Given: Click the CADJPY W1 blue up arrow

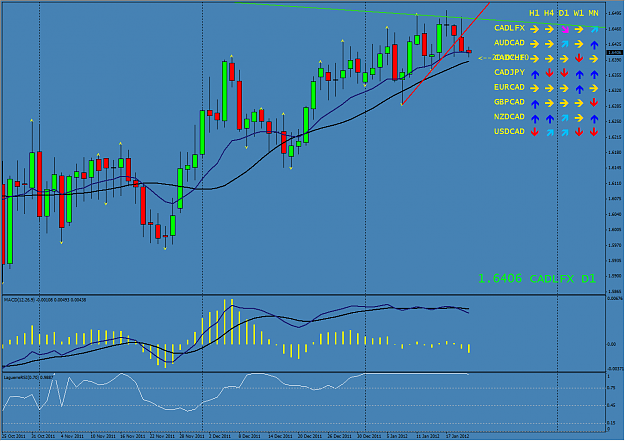Looking at the screenshot, I should [x=579, y=74].
